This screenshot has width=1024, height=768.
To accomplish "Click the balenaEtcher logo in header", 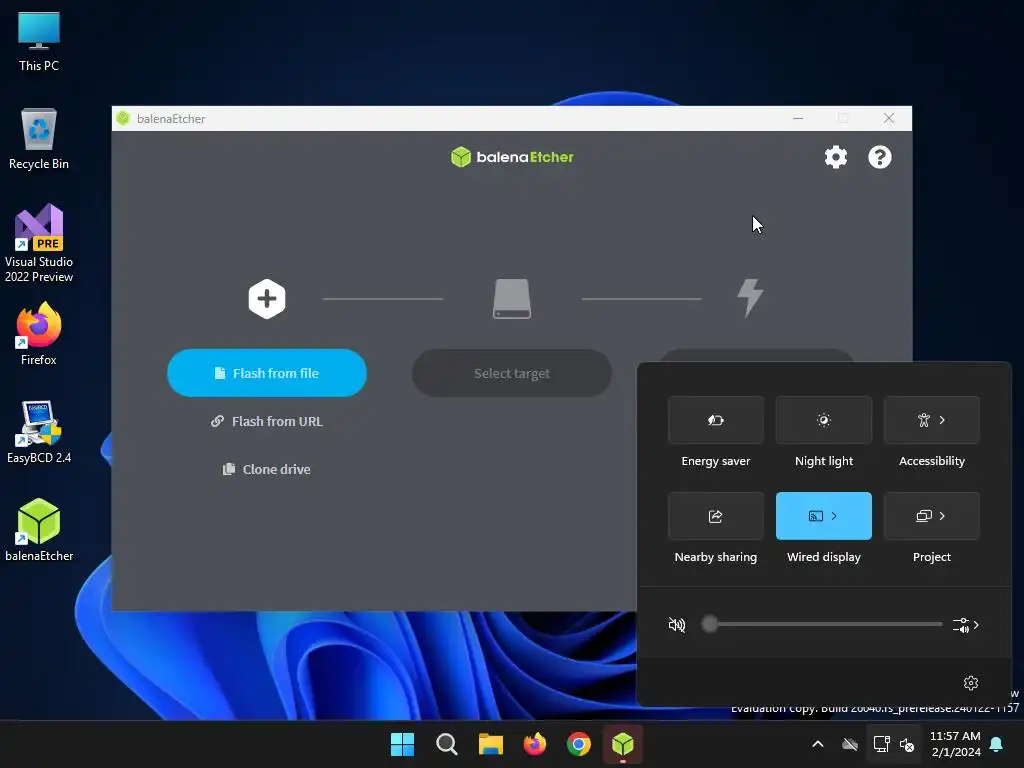I will (x=512, y=157).
